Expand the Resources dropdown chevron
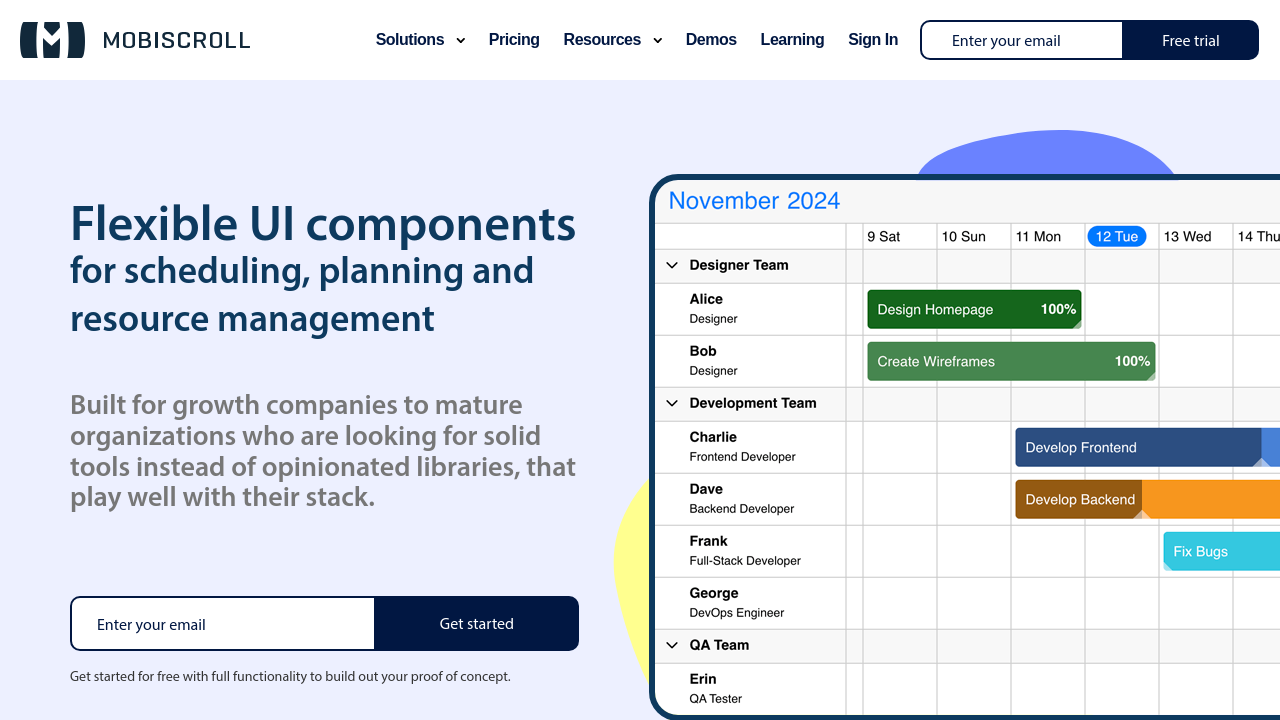1280x720 pixels. (x=657, y=41)
